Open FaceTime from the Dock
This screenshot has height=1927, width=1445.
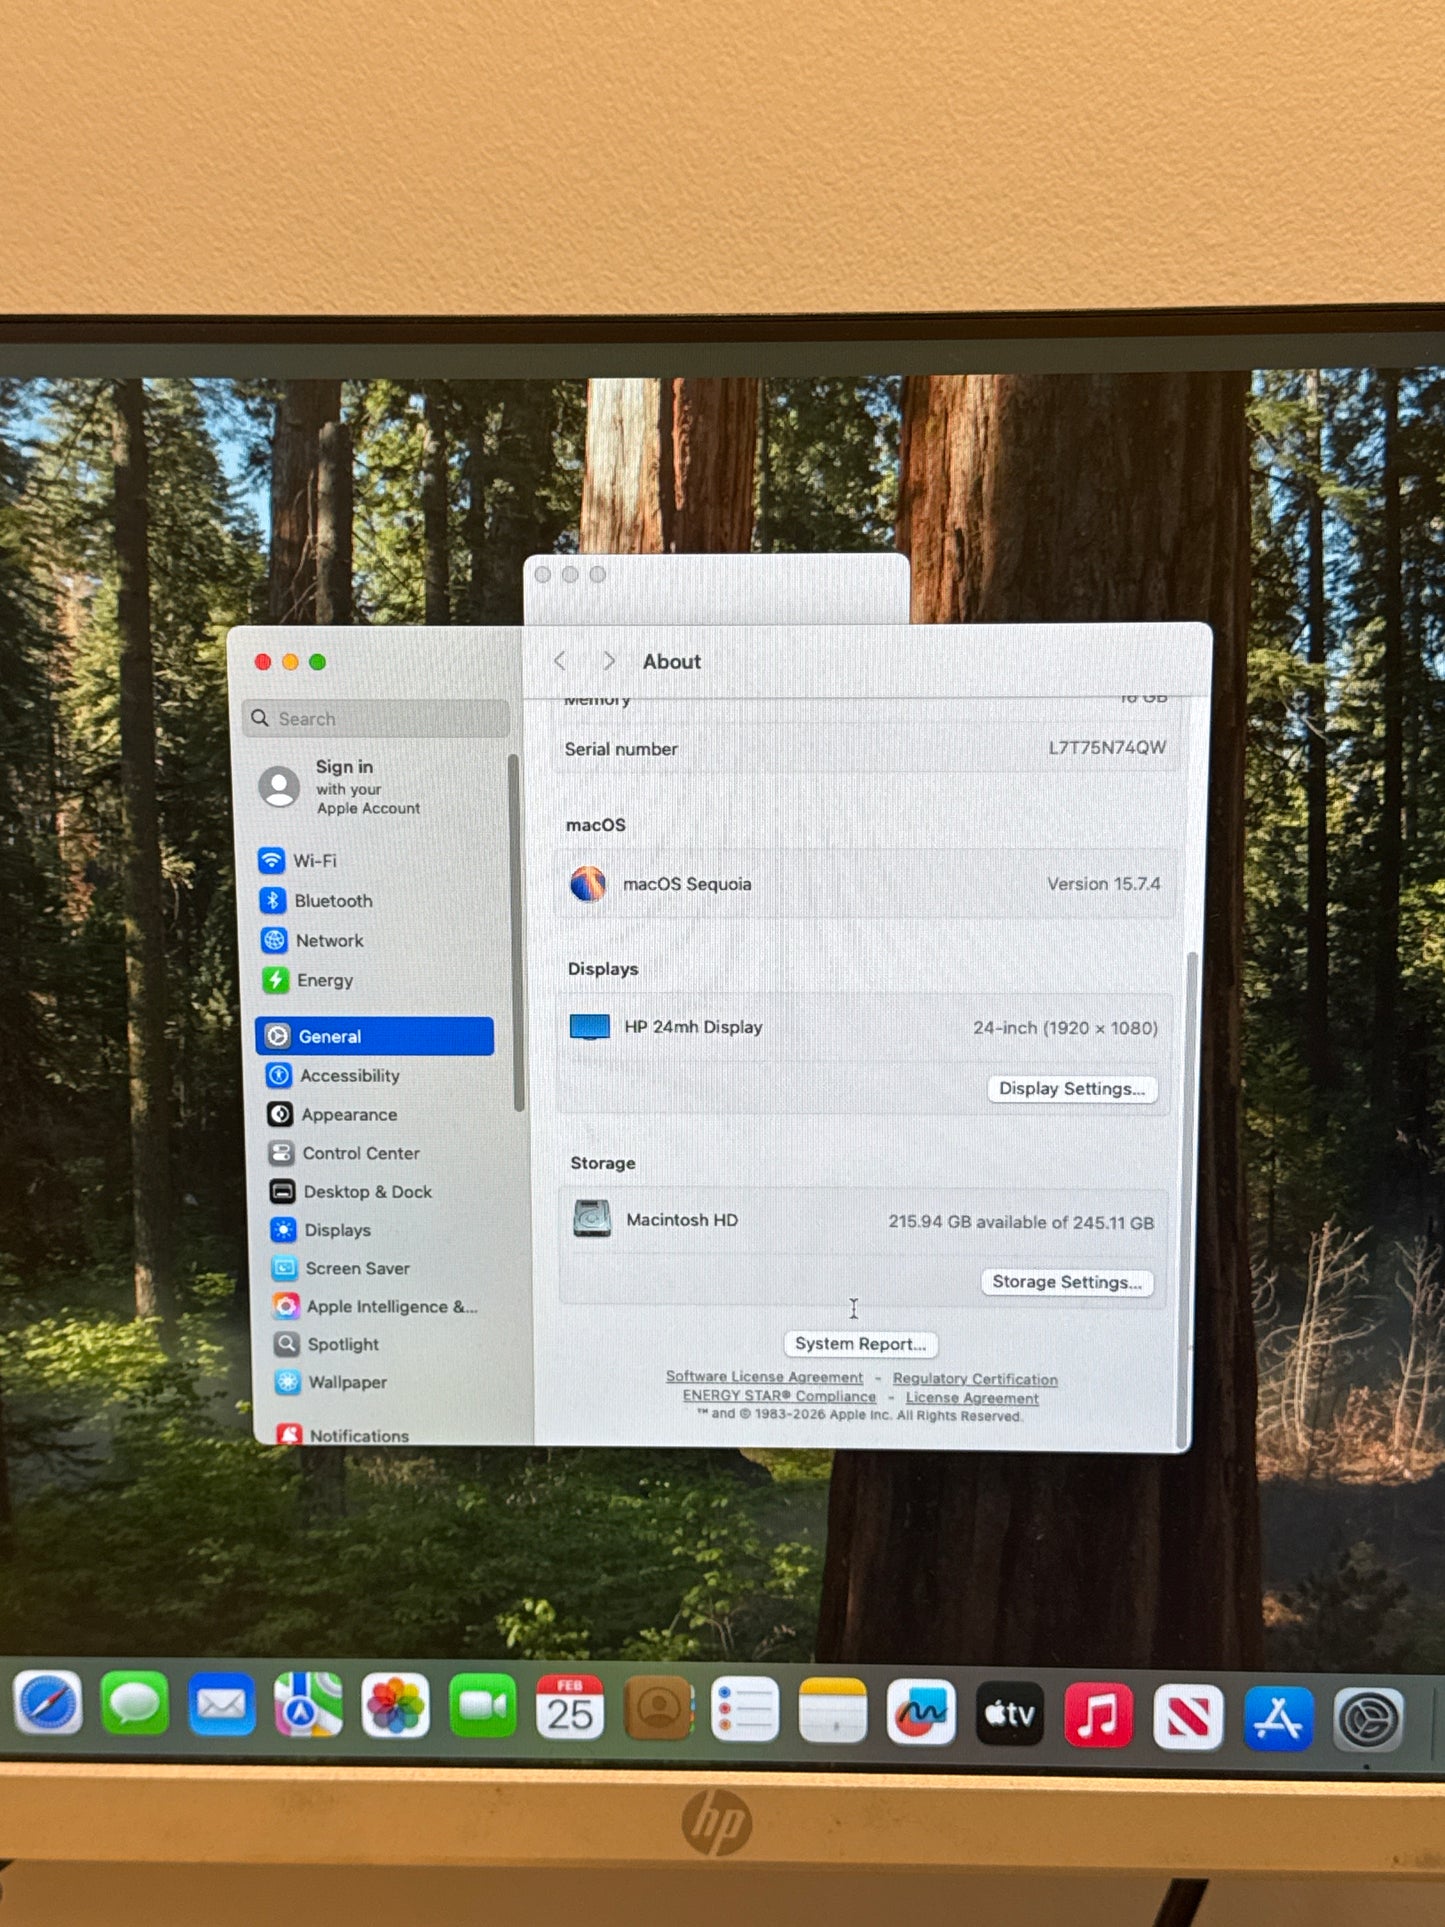coord(483,1707)
